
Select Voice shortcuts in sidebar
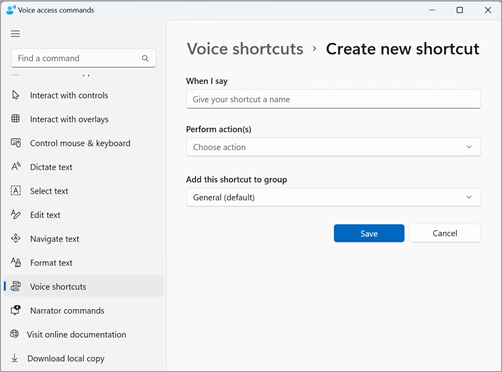(84, 286)
